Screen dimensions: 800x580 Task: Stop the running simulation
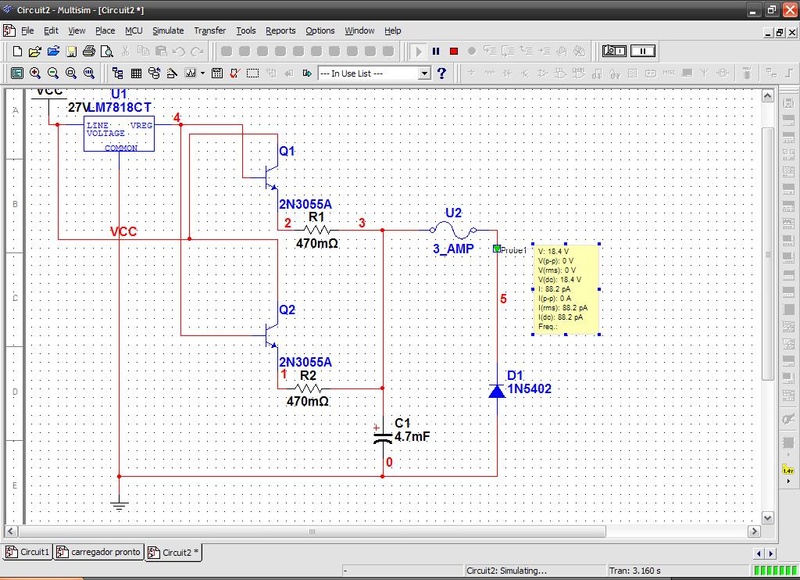click(453, 51)
